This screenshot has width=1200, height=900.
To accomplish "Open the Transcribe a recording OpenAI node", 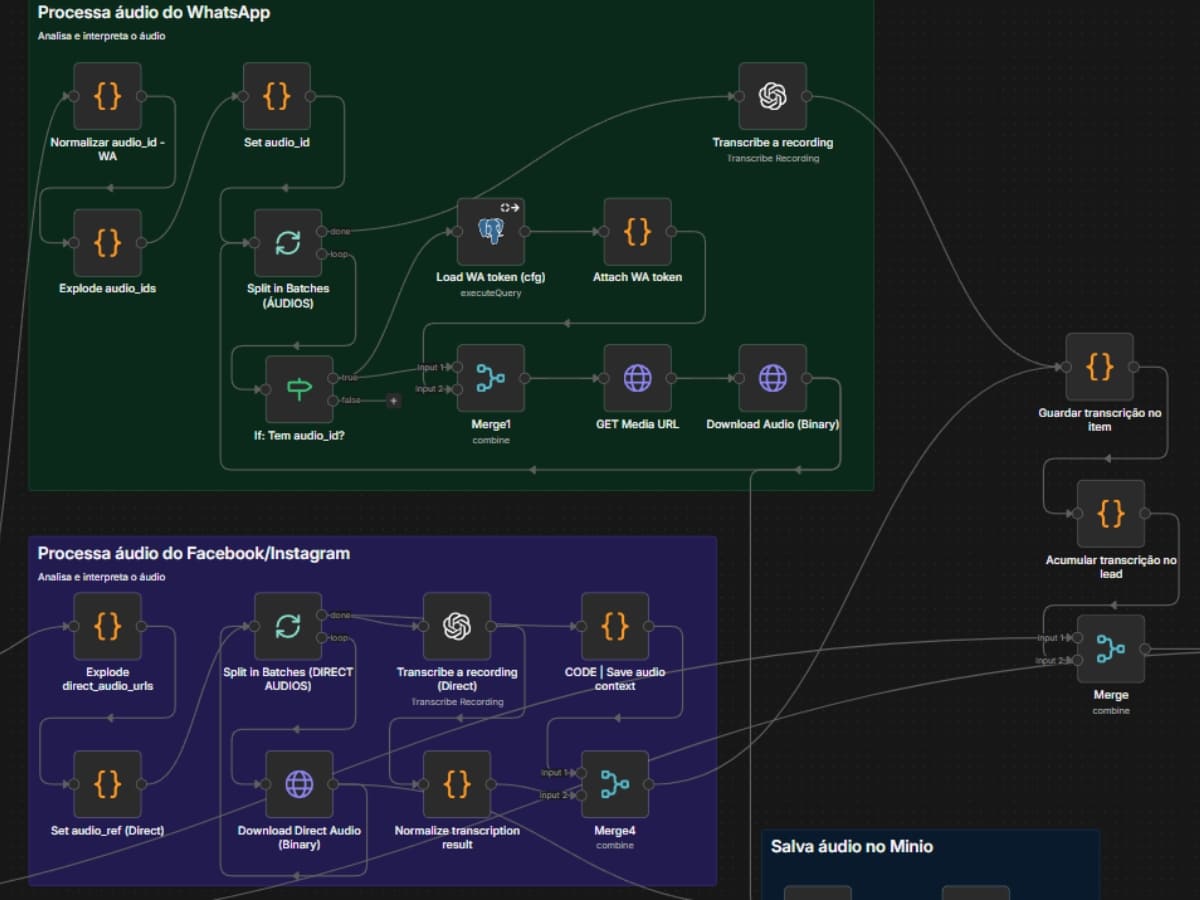I will tap(771, 98).
